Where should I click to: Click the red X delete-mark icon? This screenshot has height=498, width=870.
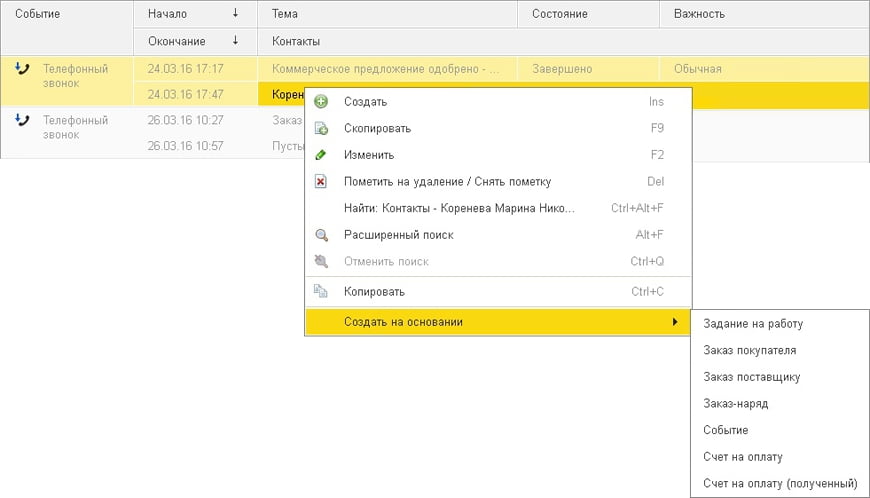coord(321,181)
